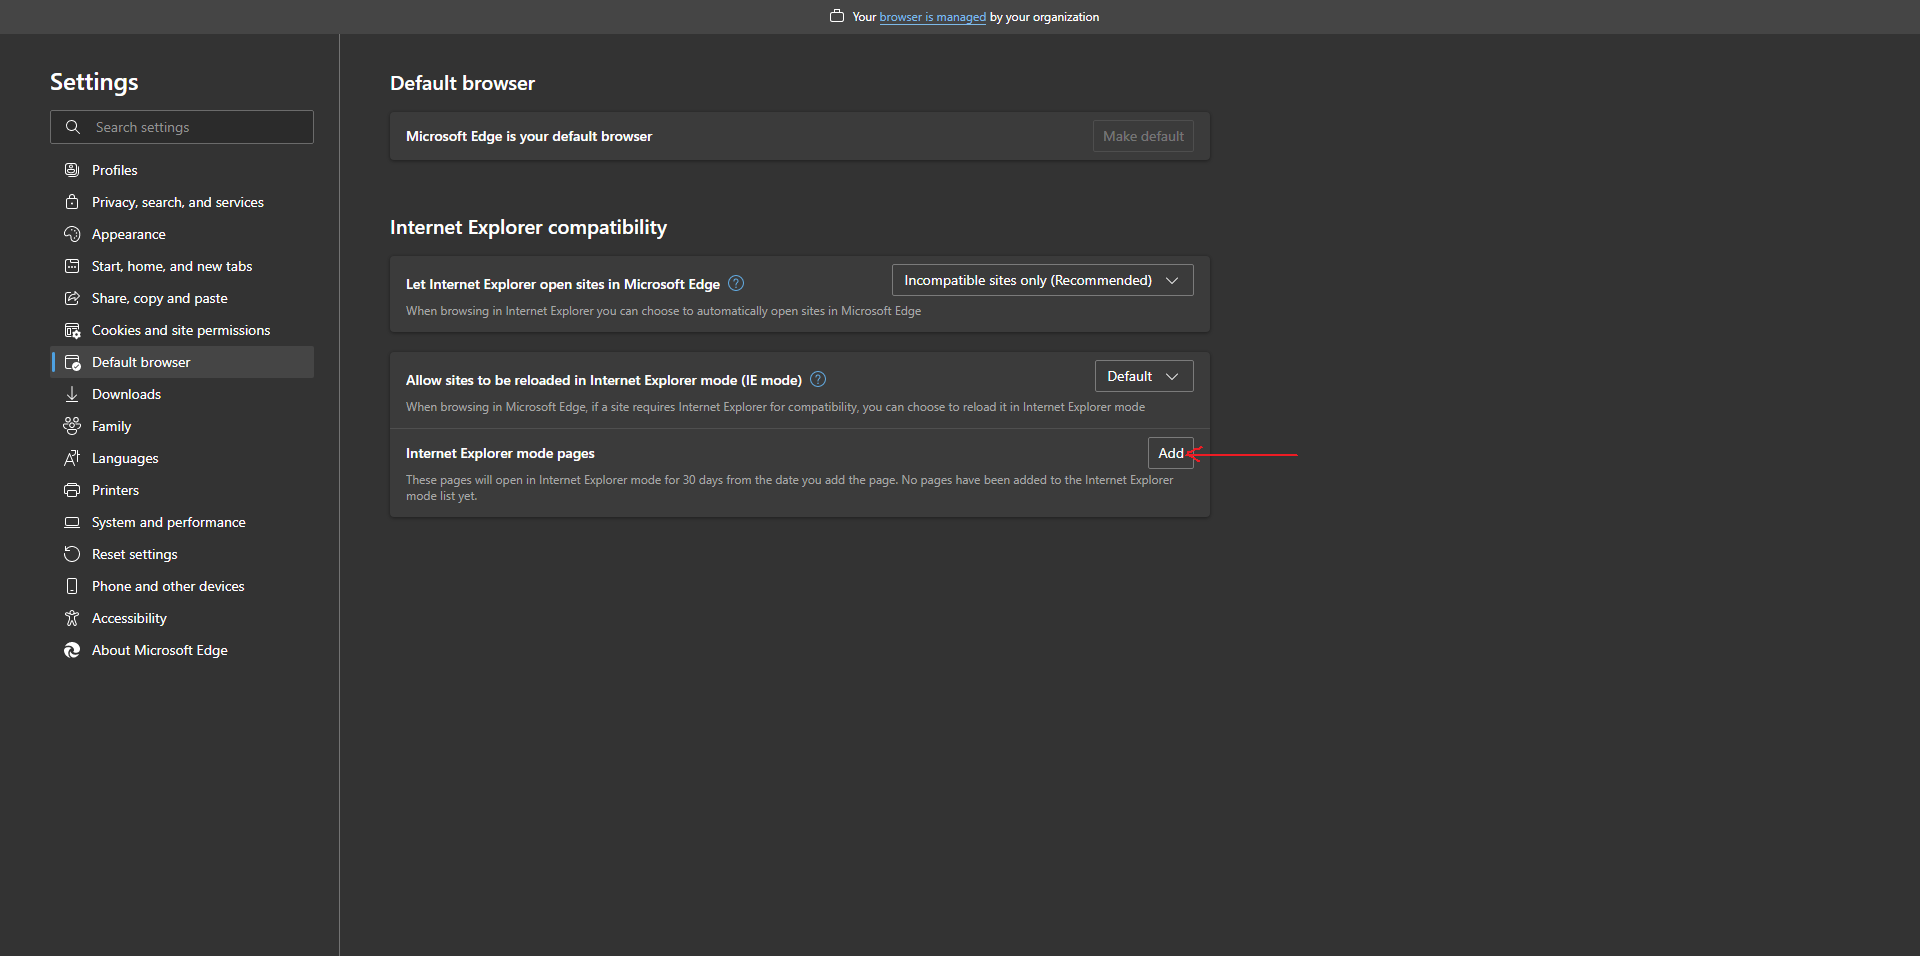Image resolution: width=1920 pixels, height=956 pixels.
Task: Open the Incompatible sites only (Recommended) dropdown
Action: [x=1042, y=280]
